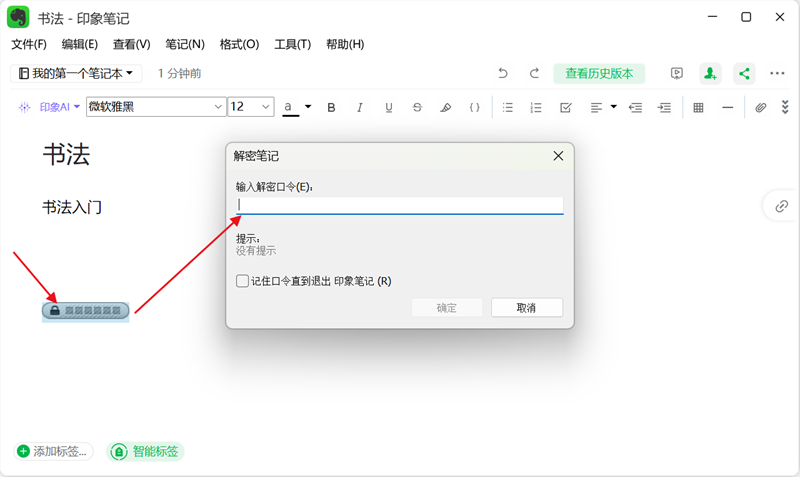Viewport: 800px width, 477px height.
Task: Share the note with the share icon
Action: click(744, 73)
